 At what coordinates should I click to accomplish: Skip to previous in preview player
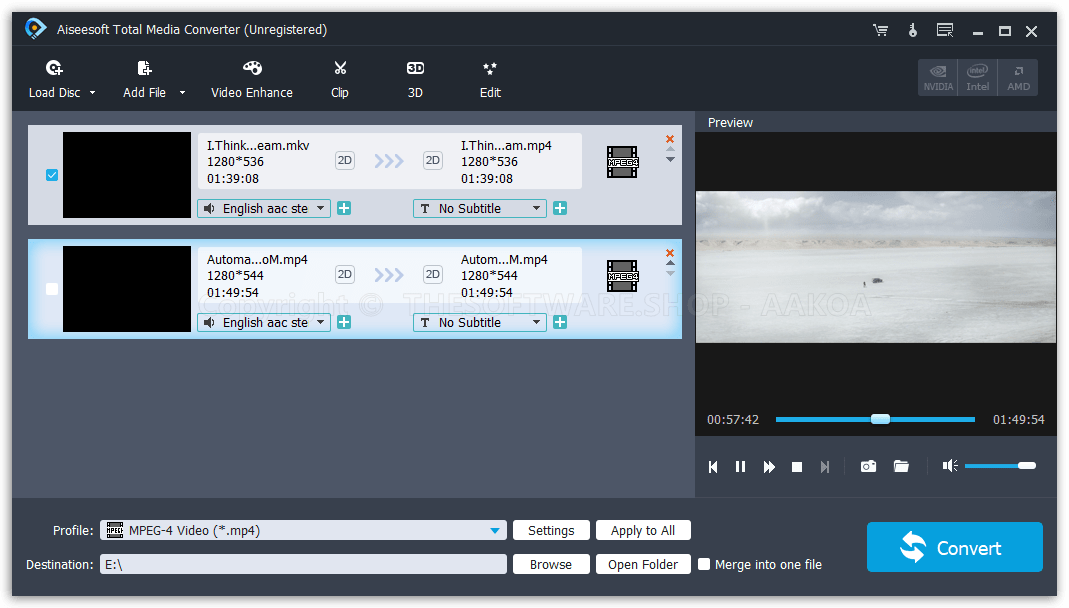click(713, 467)
